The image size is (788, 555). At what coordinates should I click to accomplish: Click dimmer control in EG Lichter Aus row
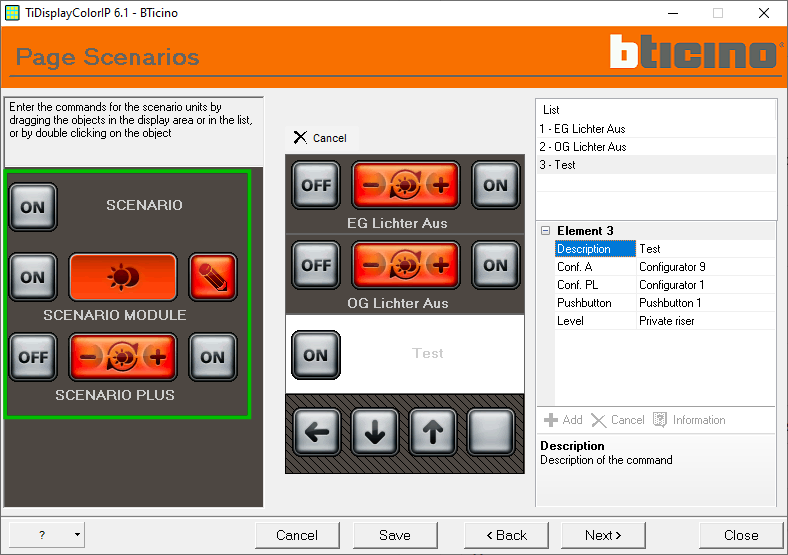pyautogui.click(x=406, y=185)
